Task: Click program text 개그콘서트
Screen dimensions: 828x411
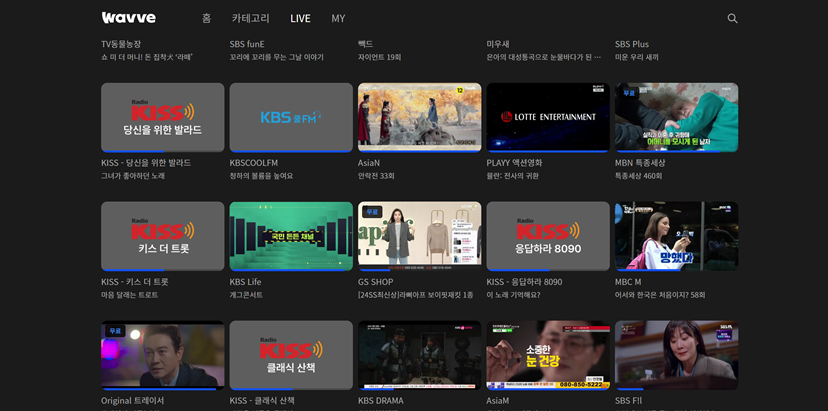Action: 246,295
